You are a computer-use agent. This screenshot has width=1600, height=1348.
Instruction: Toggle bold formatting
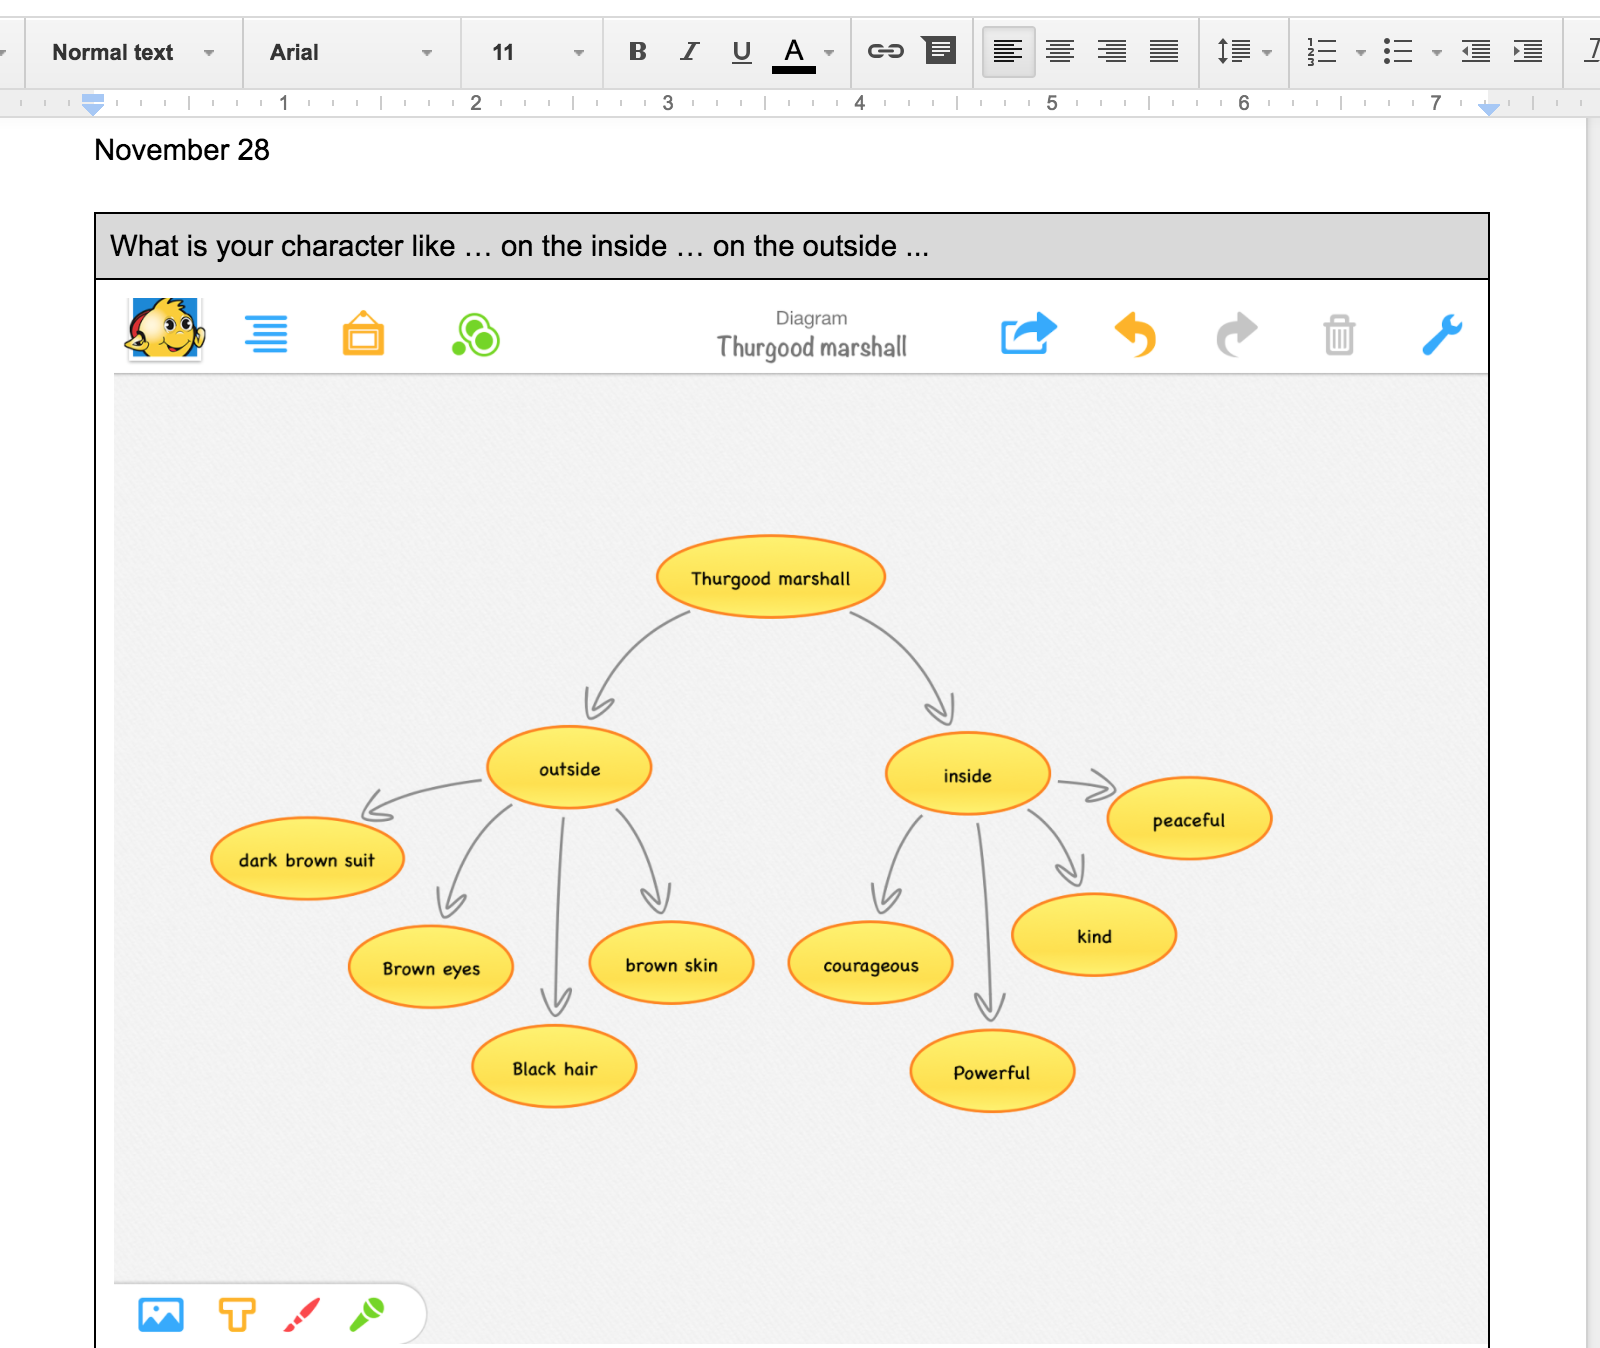(637, 52)
